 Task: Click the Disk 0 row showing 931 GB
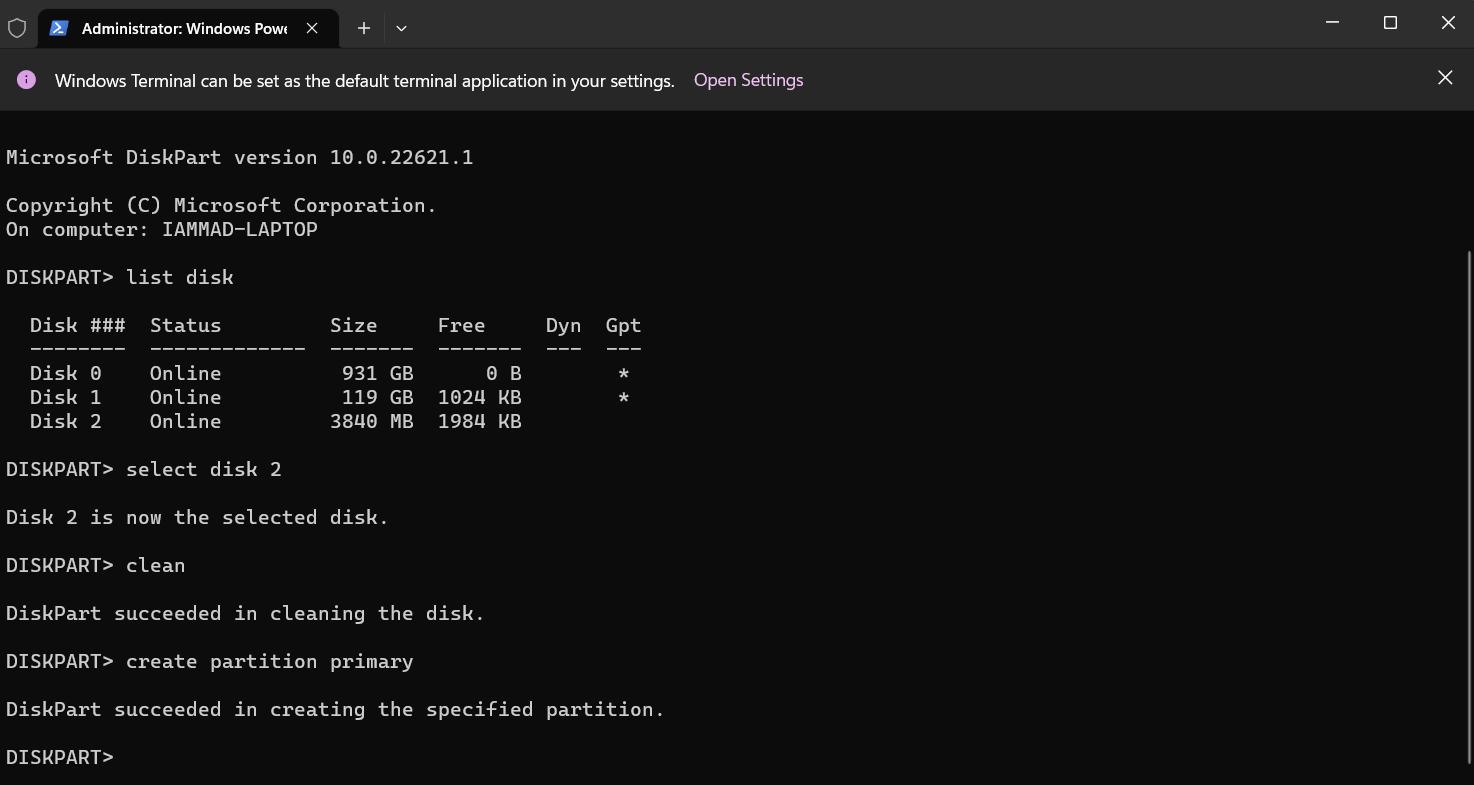click(275, 373)
